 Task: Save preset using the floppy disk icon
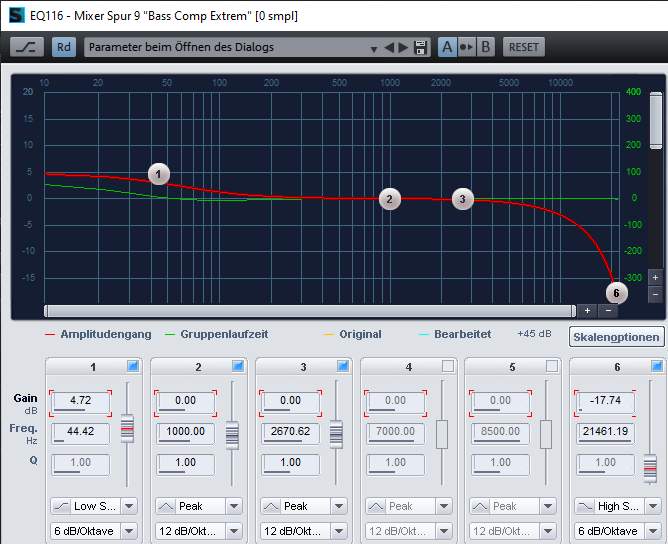pyautogui.click(x=421, y=47)
